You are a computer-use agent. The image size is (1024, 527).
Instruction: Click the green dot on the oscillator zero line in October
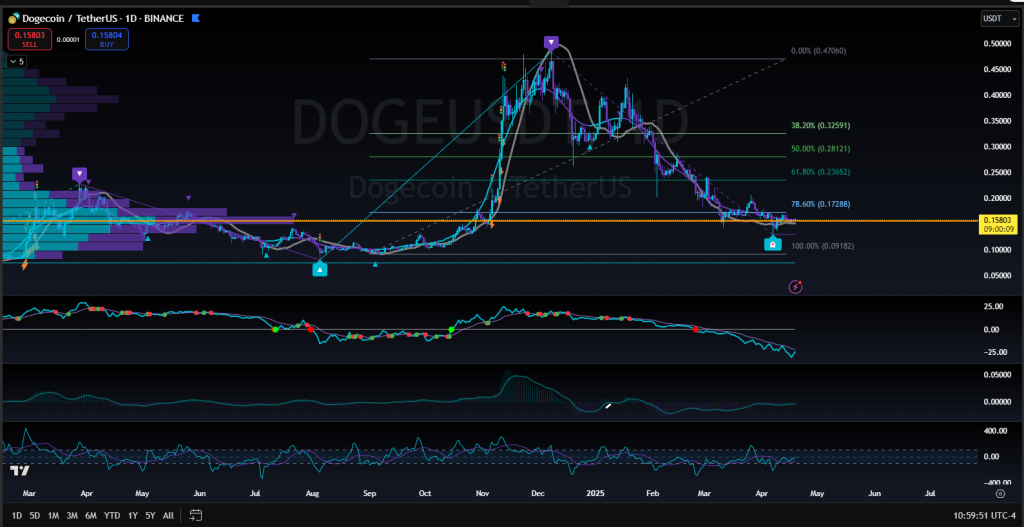point(451,330)
